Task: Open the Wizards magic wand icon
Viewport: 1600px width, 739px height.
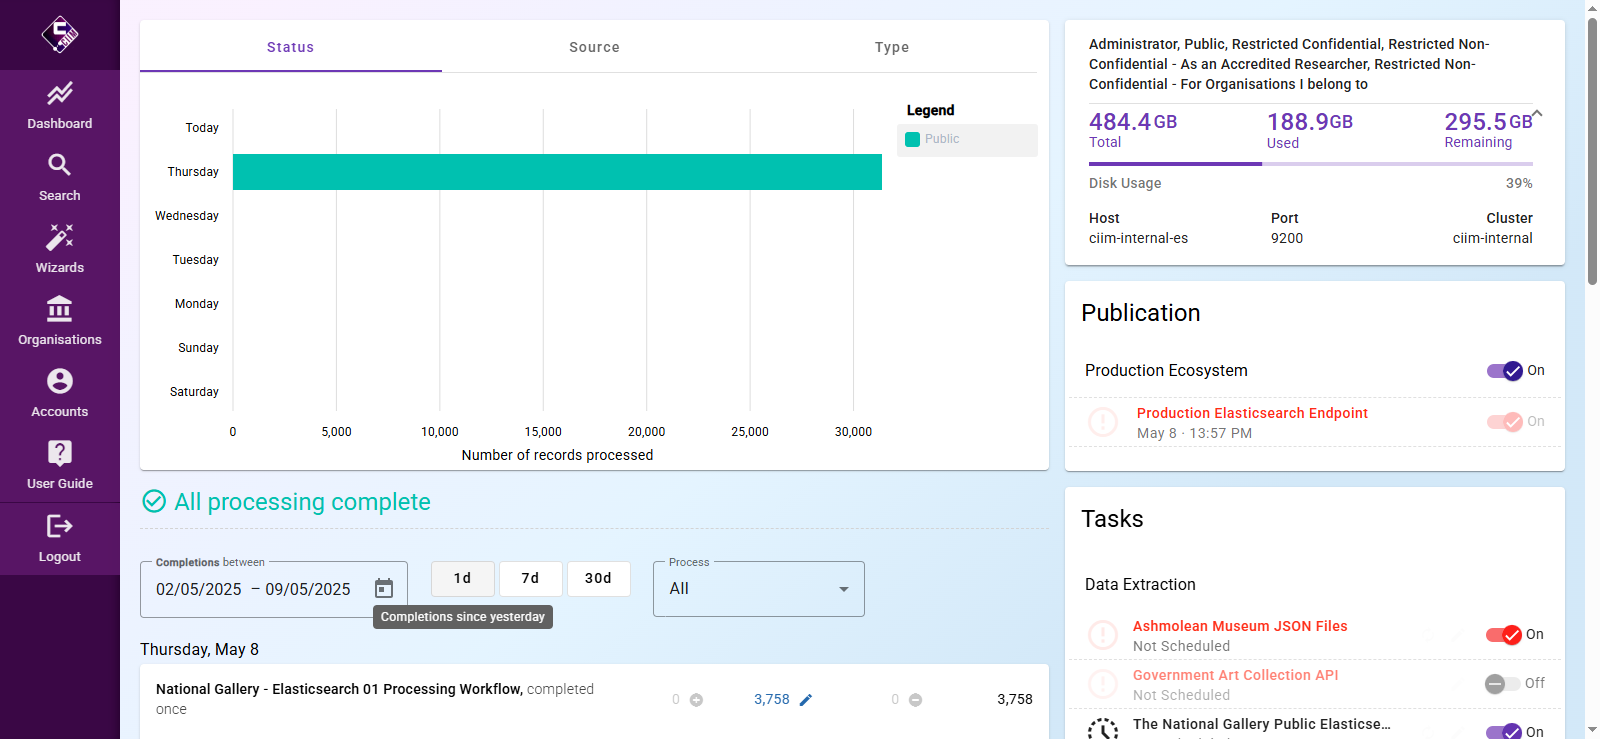Action: [x=60, y=237]
